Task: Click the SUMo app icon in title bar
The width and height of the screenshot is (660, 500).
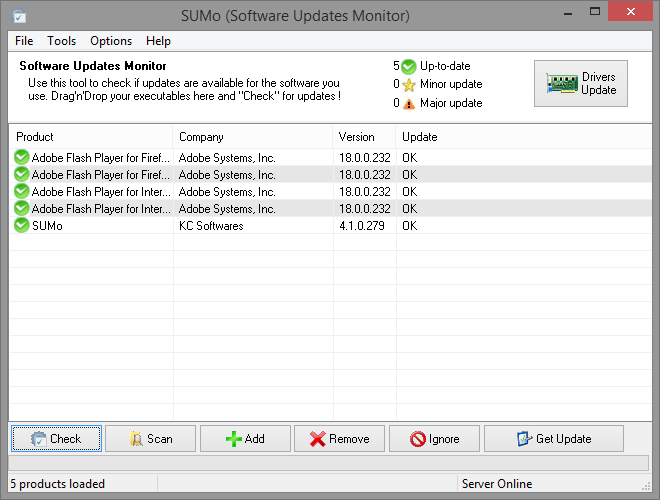Action: coord(19,16)
